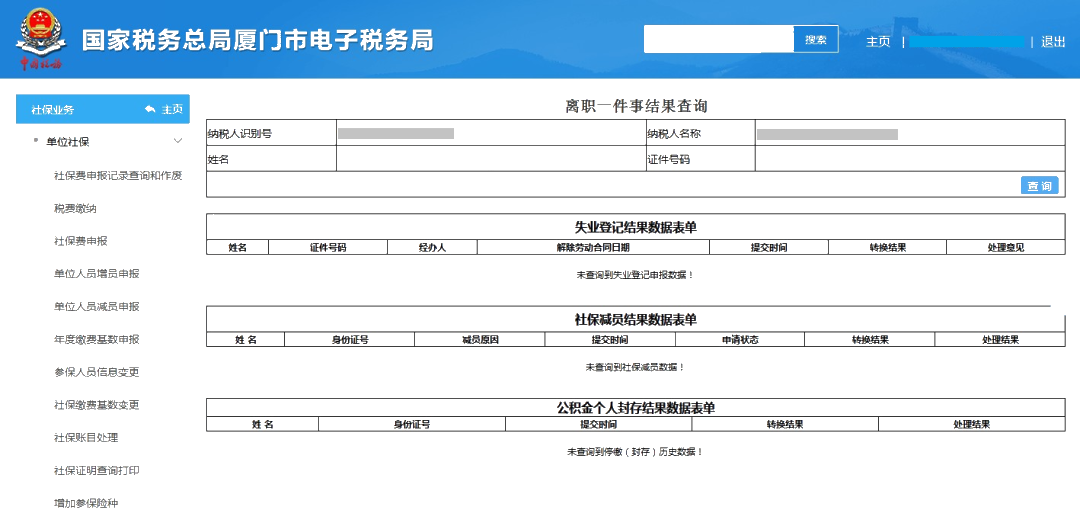
Task: Click 处理意见 column header
Action: pos(1006,248)
